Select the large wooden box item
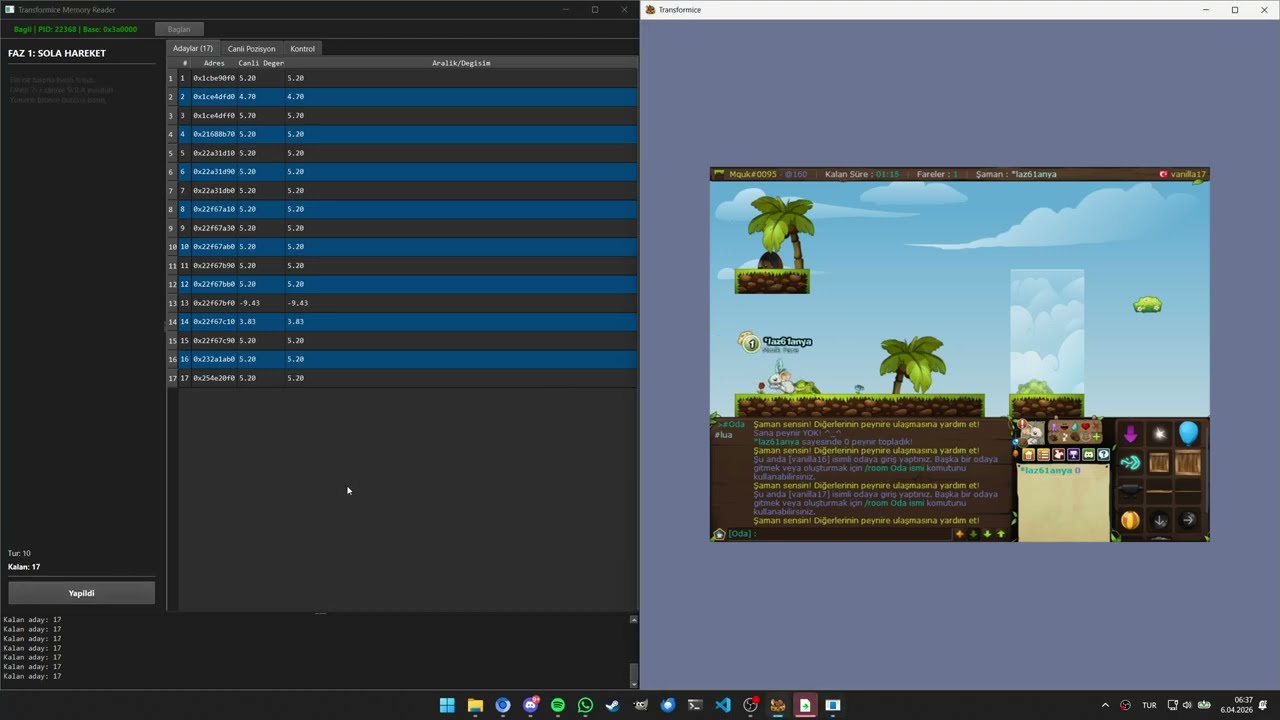 coord(1188,462)
